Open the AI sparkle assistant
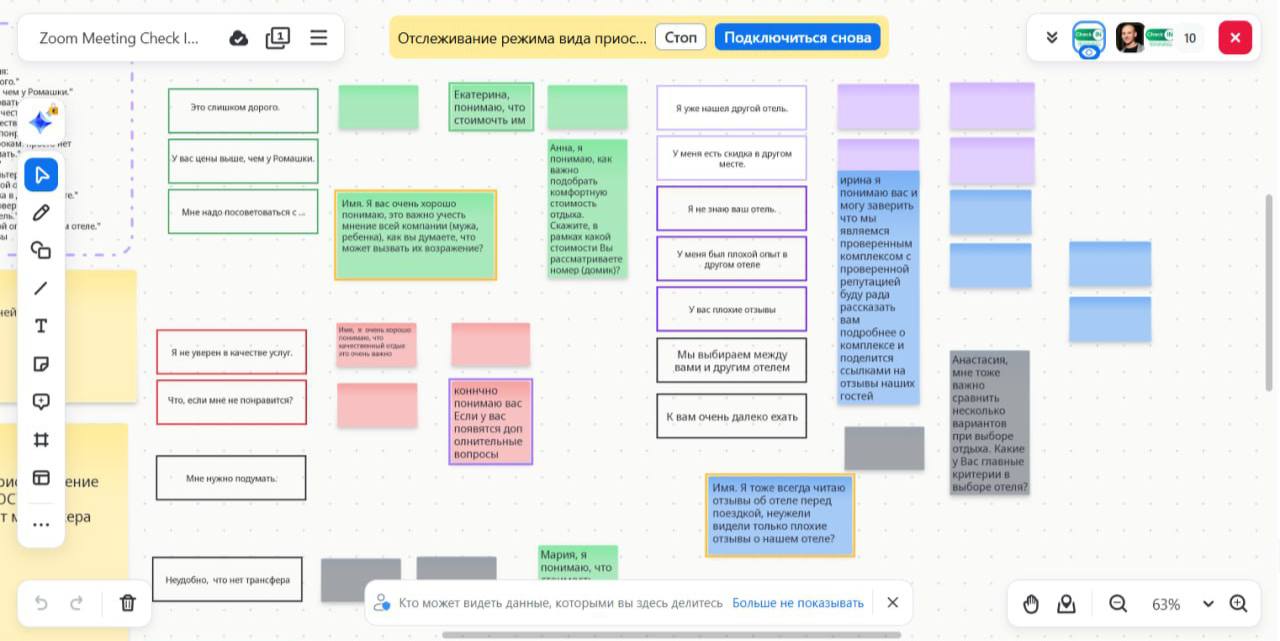1280x641 pixels. pos(41,123)
